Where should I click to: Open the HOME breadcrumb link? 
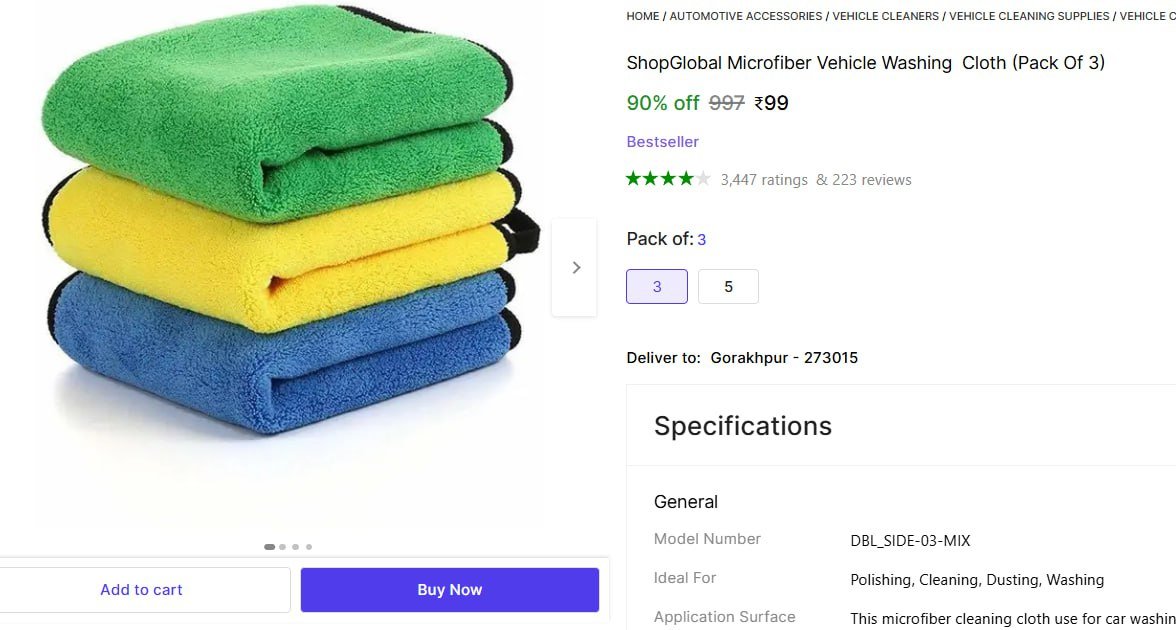(x=643, y=16)
